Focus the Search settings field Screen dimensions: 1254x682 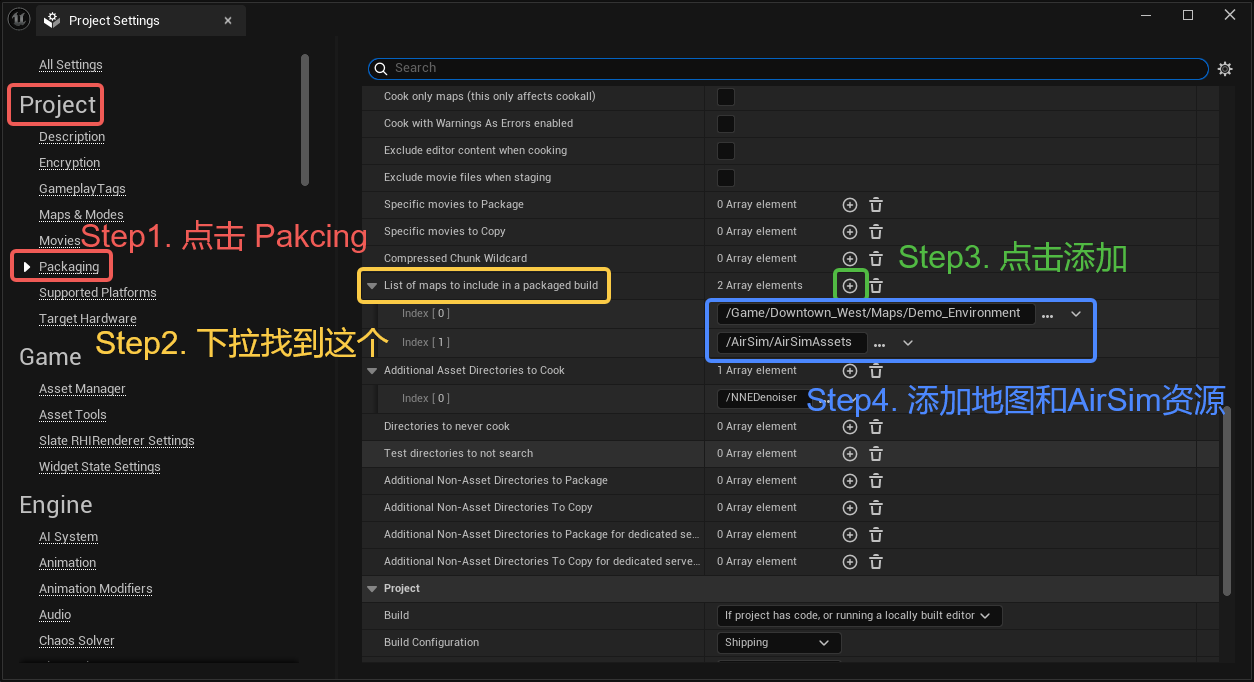click(788, 68)
